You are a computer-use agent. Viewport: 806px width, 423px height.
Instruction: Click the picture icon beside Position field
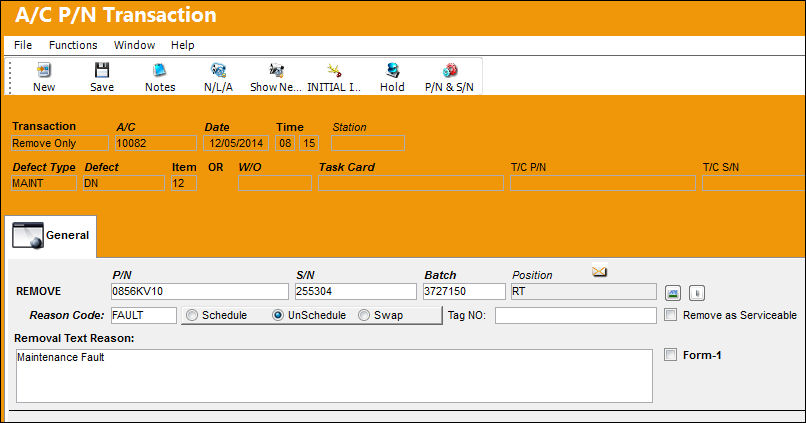672,293
